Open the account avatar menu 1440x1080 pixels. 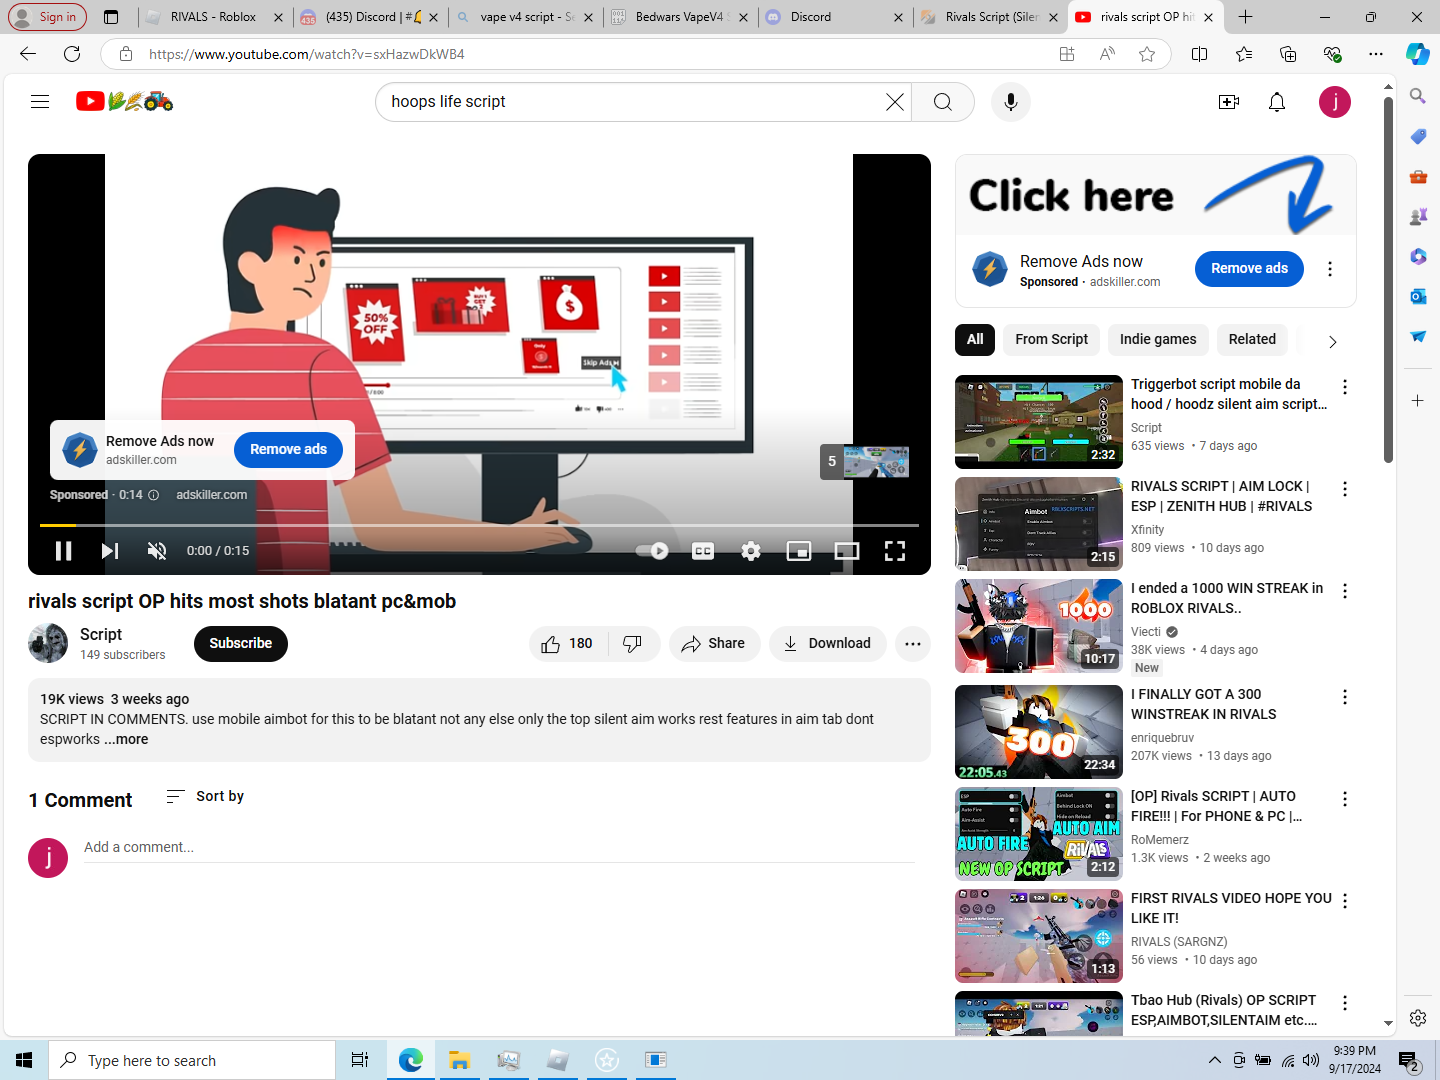(1335, 102)
